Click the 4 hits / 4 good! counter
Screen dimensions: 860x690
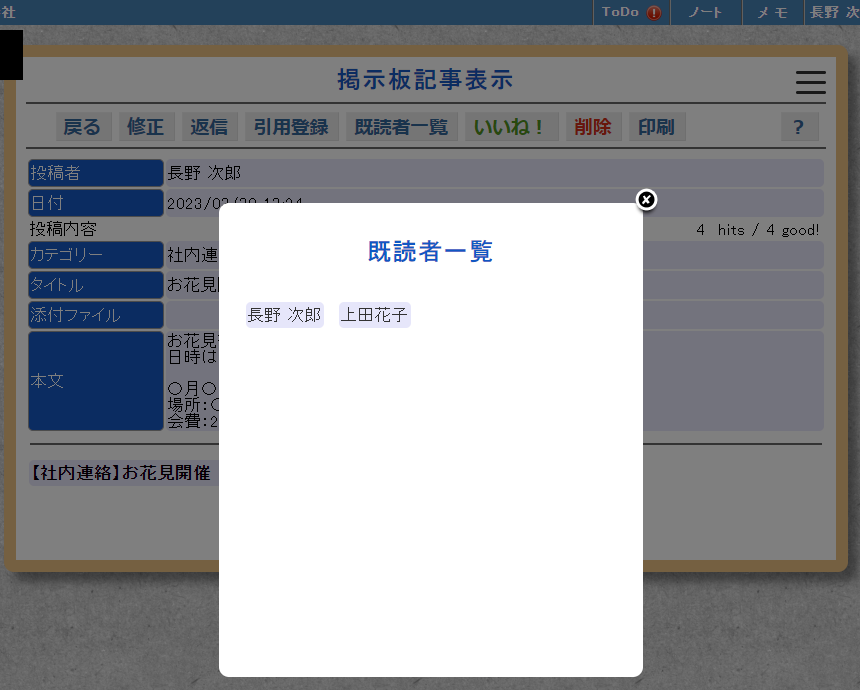[758, 230]
